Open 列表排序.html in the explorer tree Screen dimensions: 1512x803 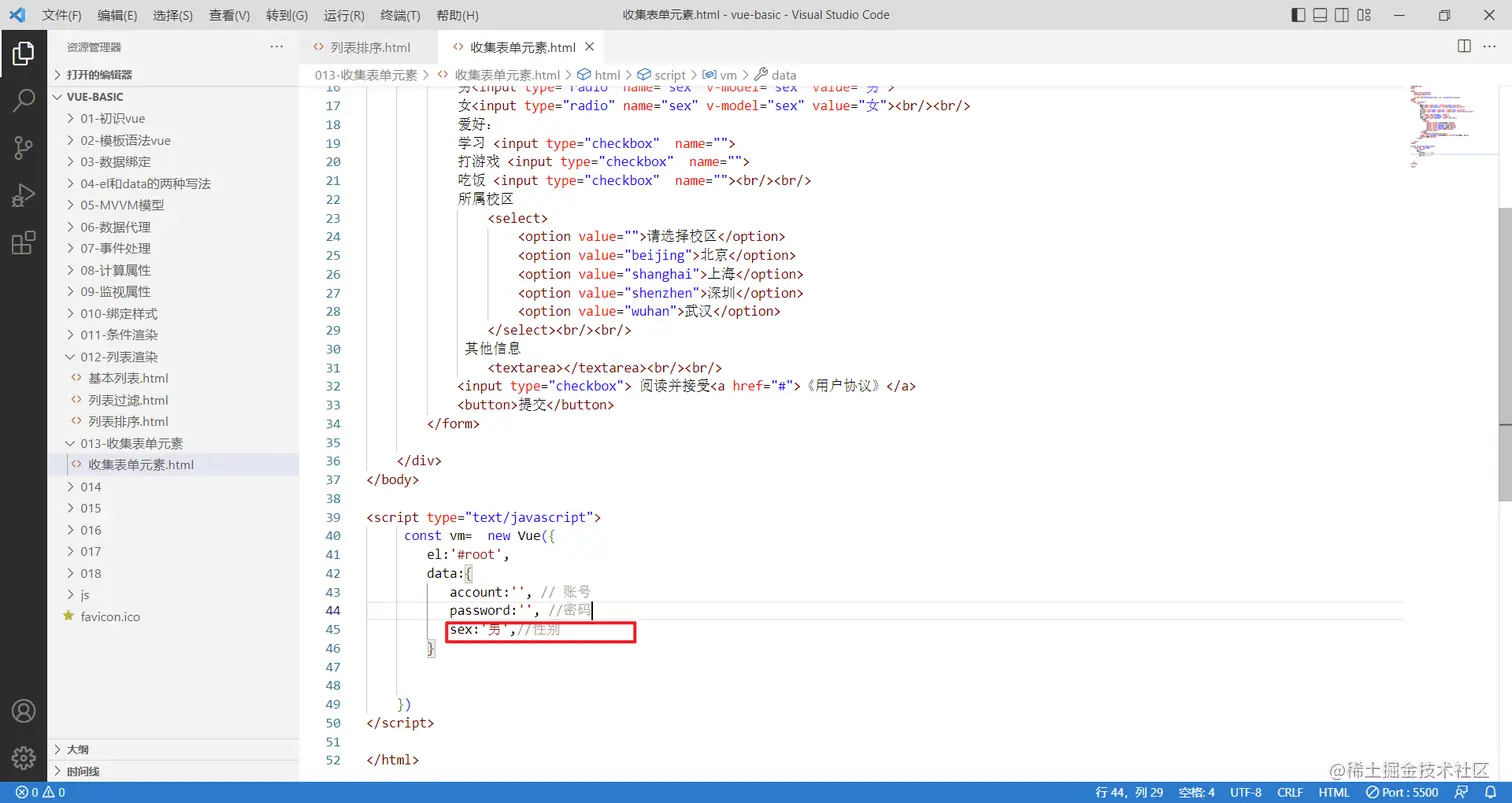click(x=174, y=422)
